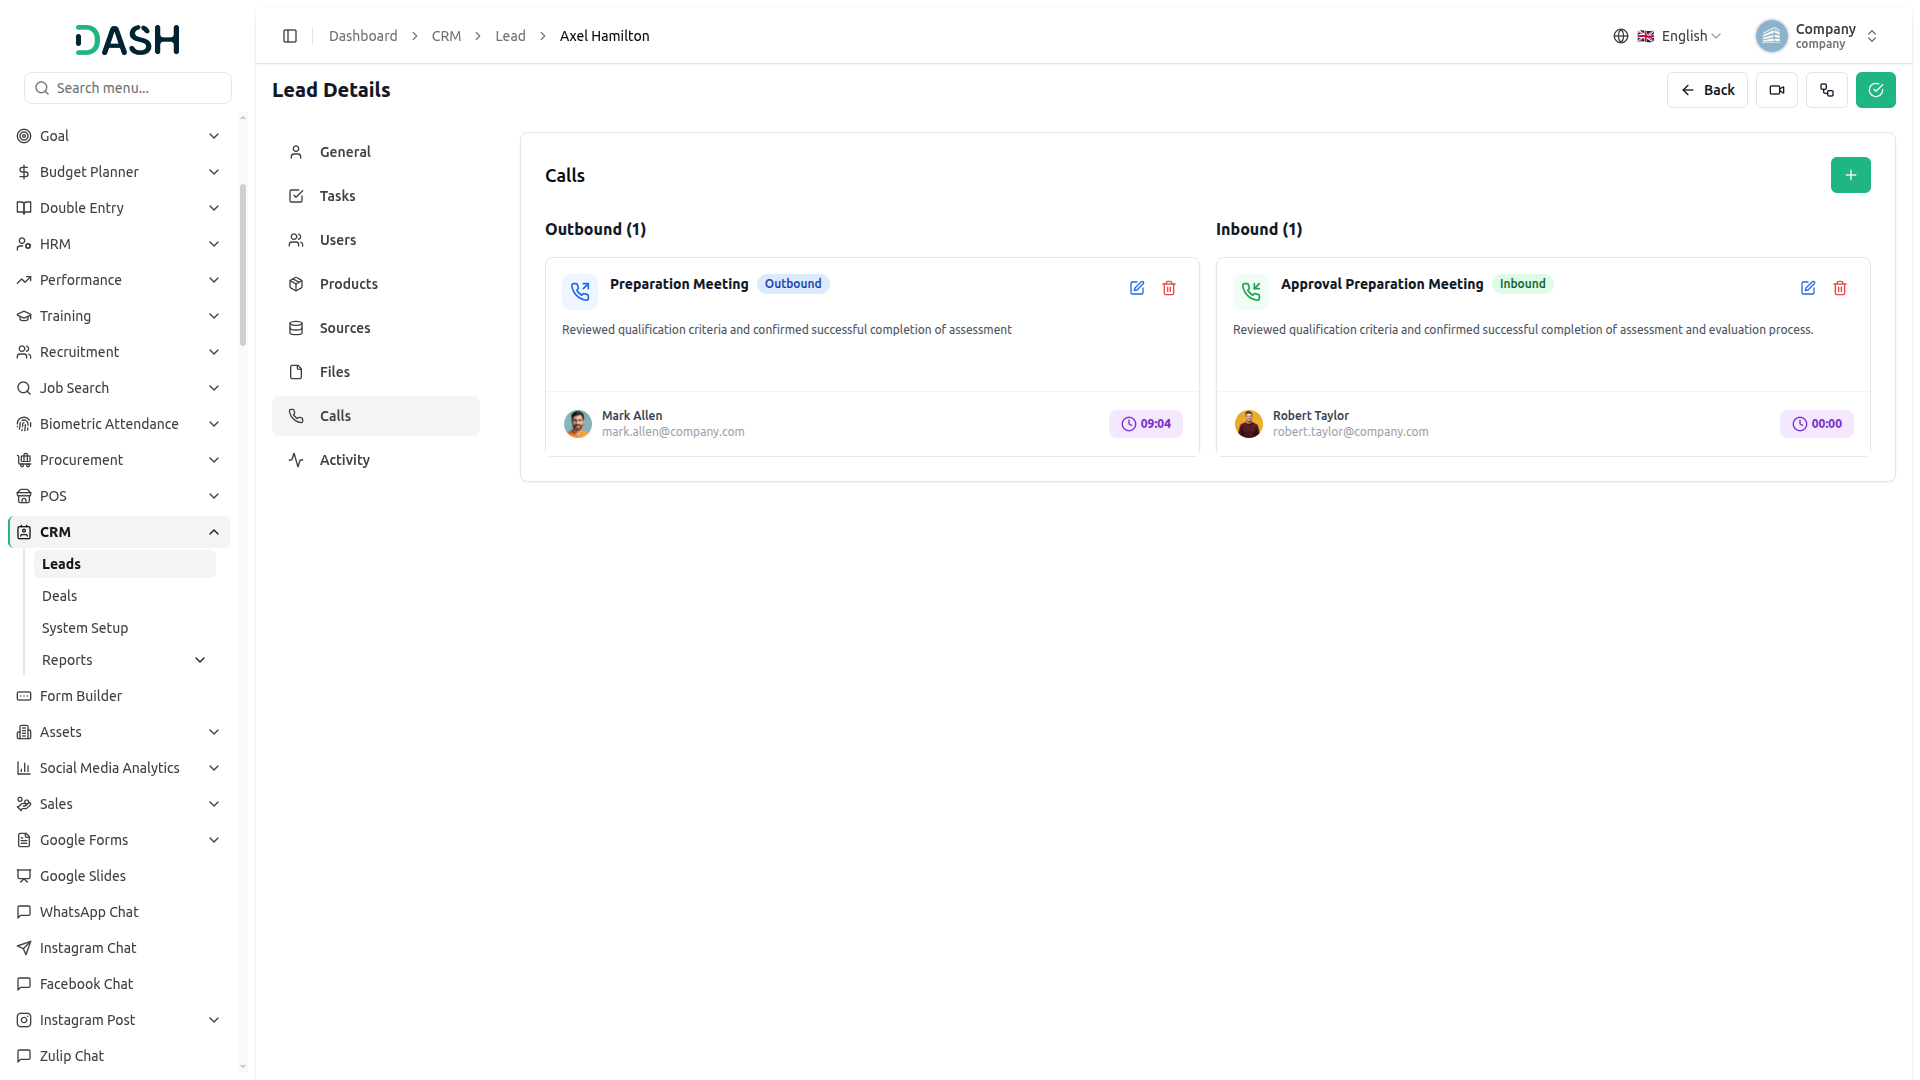Click the Social Media Analytics chart icon
This screenshot has height=1080, width=1920.
click(x=24, y=768)
